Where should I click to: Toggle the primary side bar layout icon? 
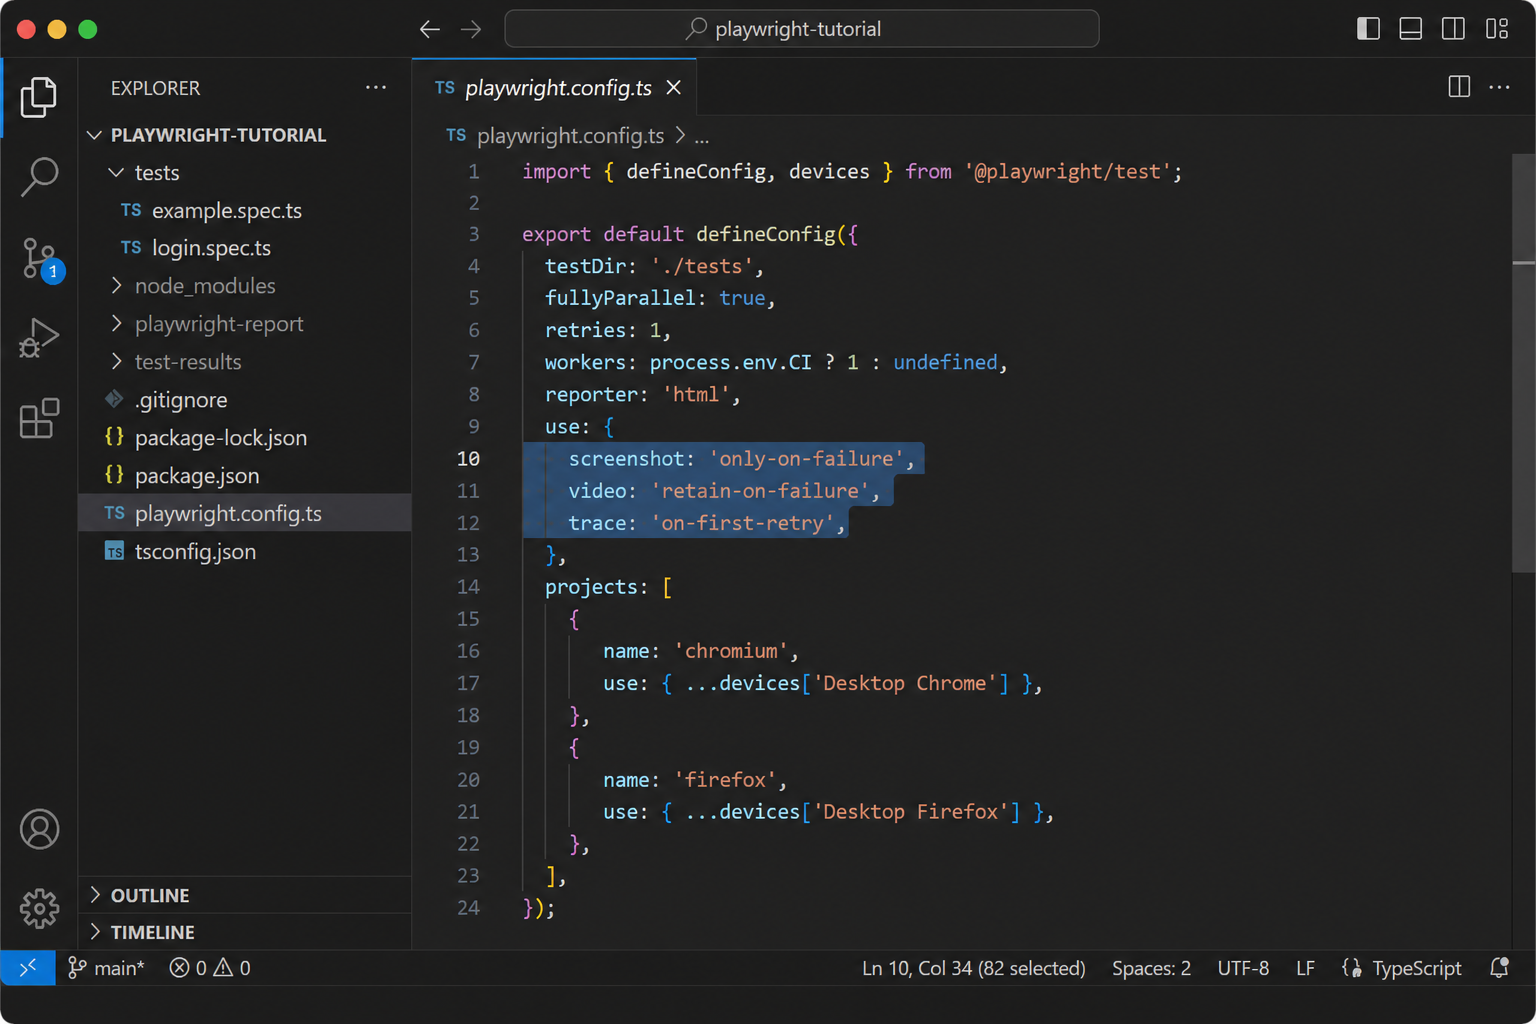[1368, 29]
